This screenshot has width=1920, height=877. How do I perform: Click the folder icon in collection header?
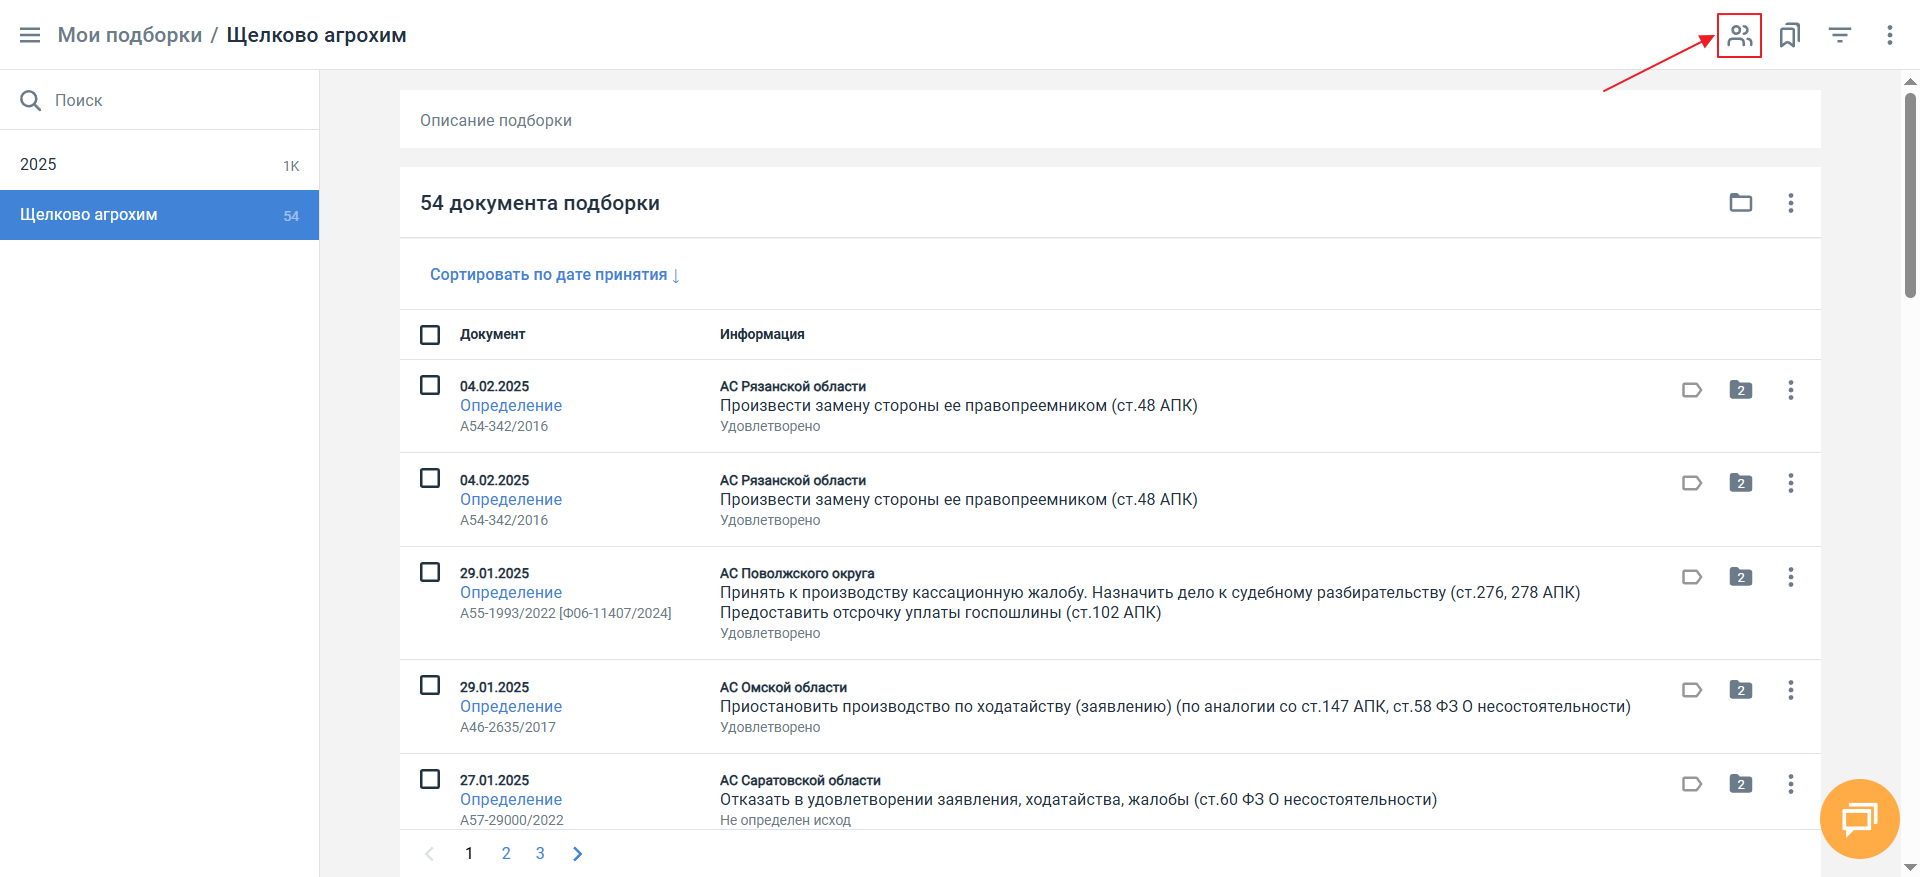point(1741,203)
